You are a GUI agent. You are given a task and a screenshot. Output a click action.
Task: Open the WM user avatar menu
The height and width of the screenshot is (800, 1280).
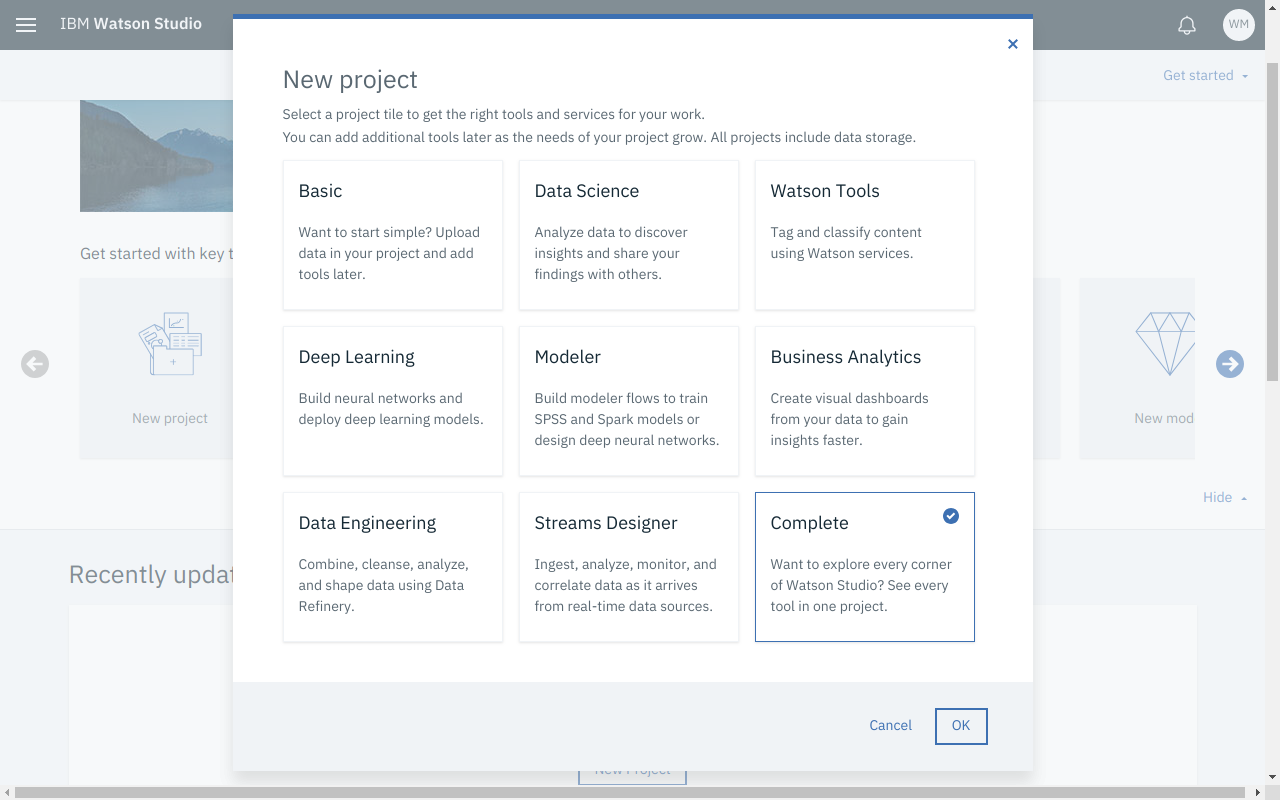(1238, 25)
